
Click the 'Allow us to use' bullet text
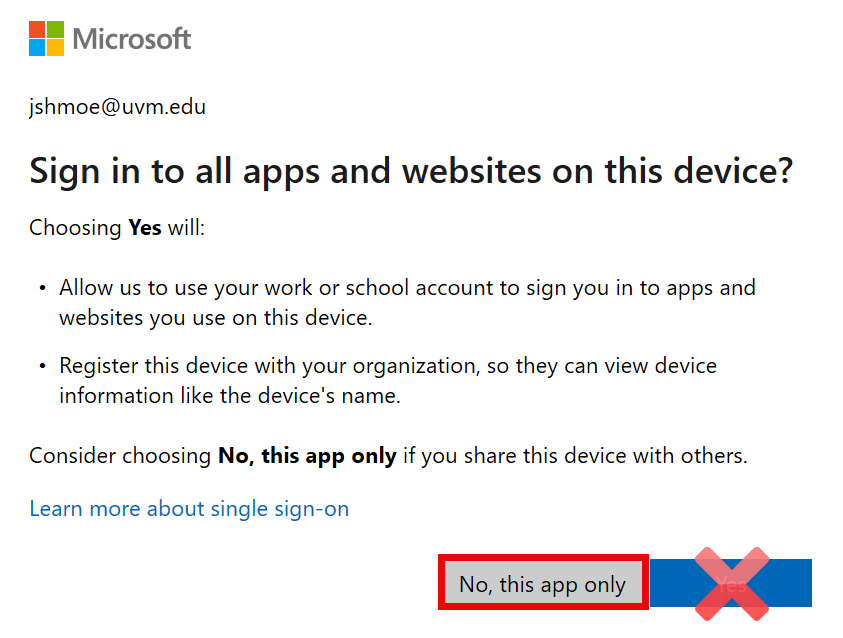click(x=407, y=289)
